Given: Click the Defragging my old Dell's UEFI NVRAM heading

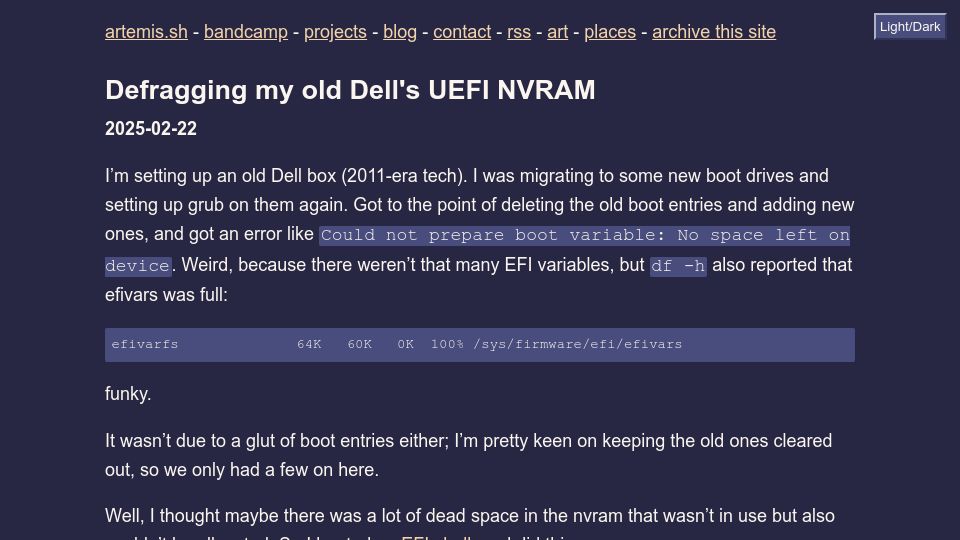Looking at the screenshot, I should 350,90.
